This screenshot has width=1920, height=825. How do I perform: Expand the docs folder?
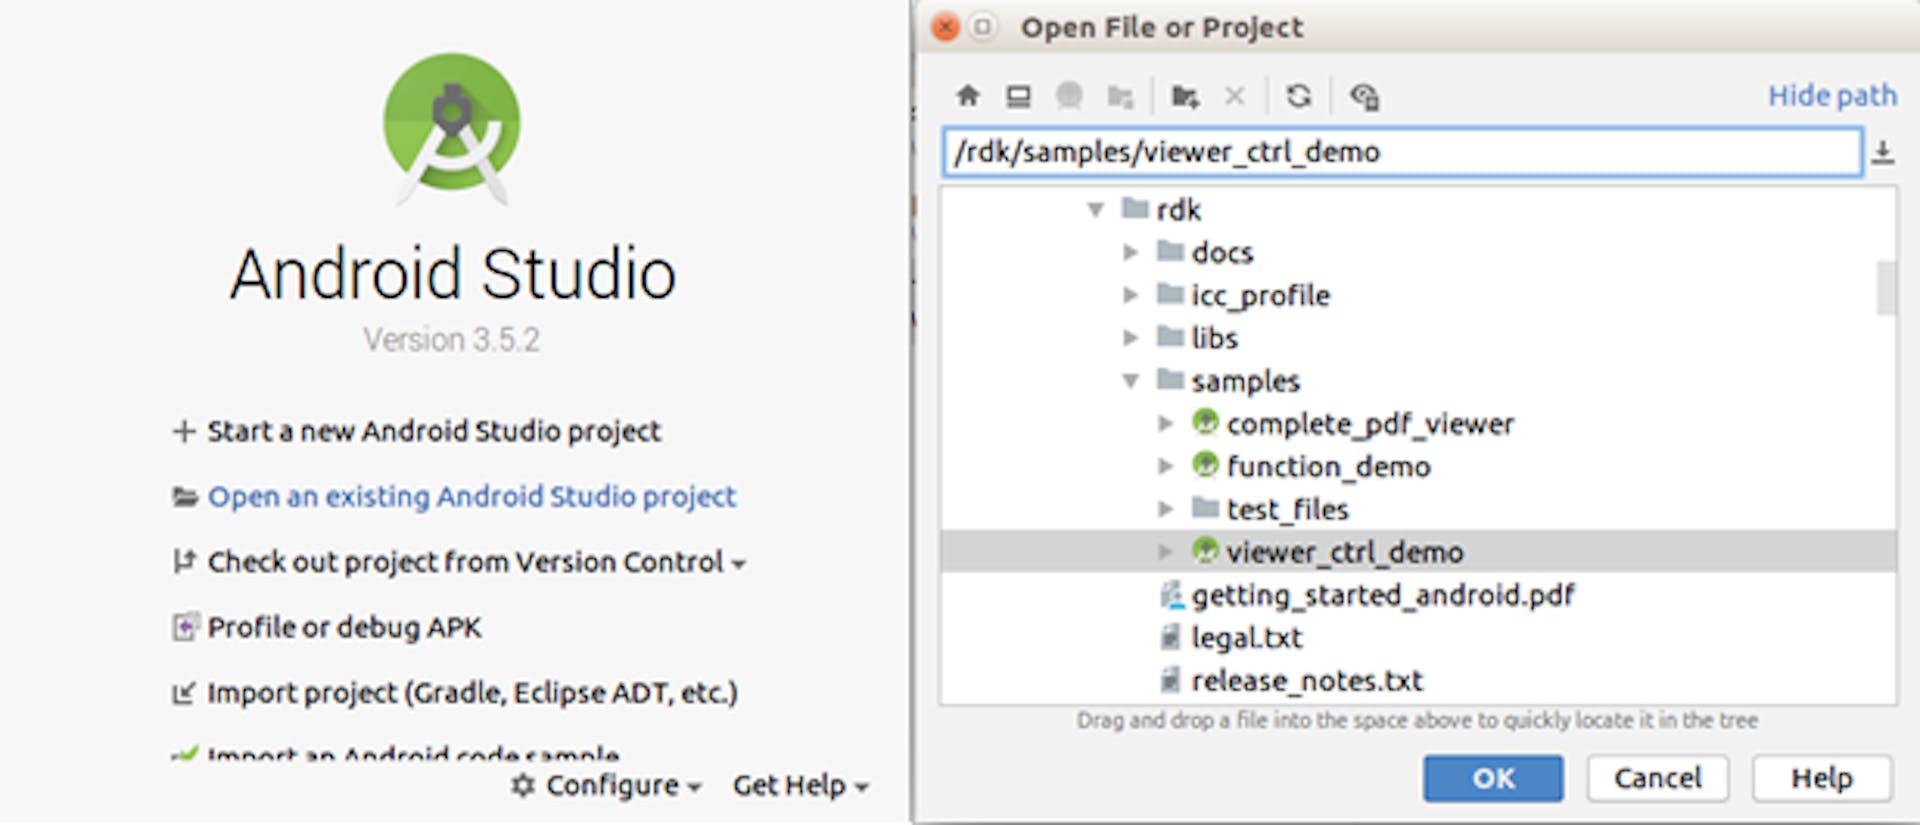(x=1130, y=252)
